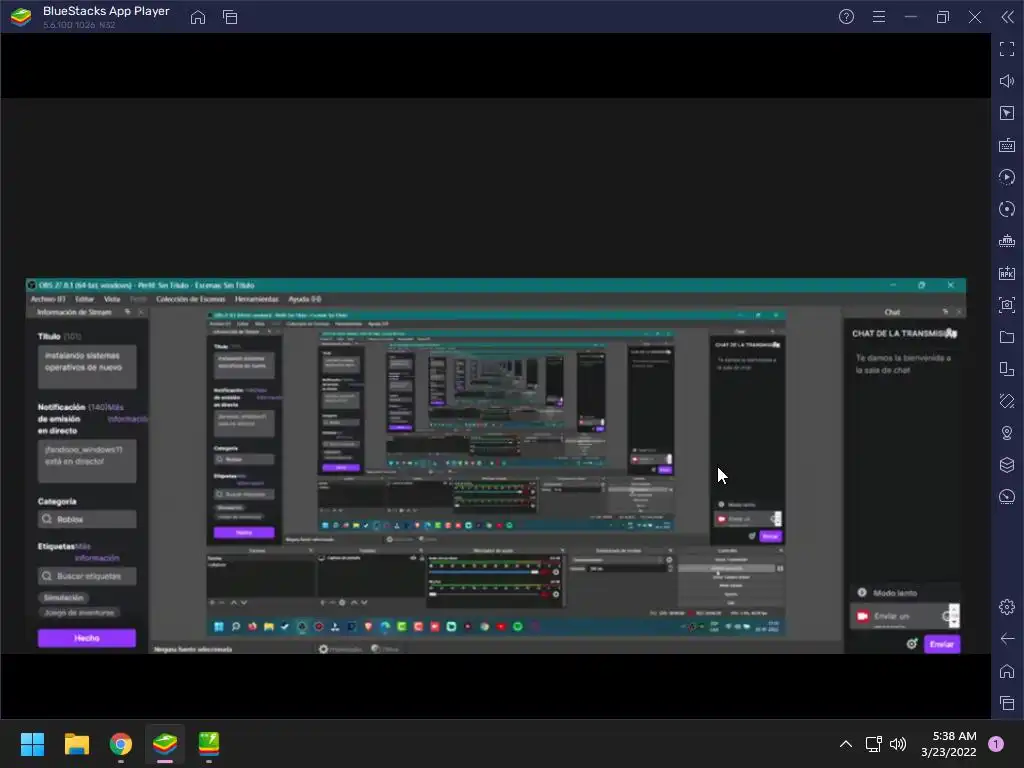The image size is (1024, 768).
Task: Click the Notificación de emisión text box
Action: 87,461
